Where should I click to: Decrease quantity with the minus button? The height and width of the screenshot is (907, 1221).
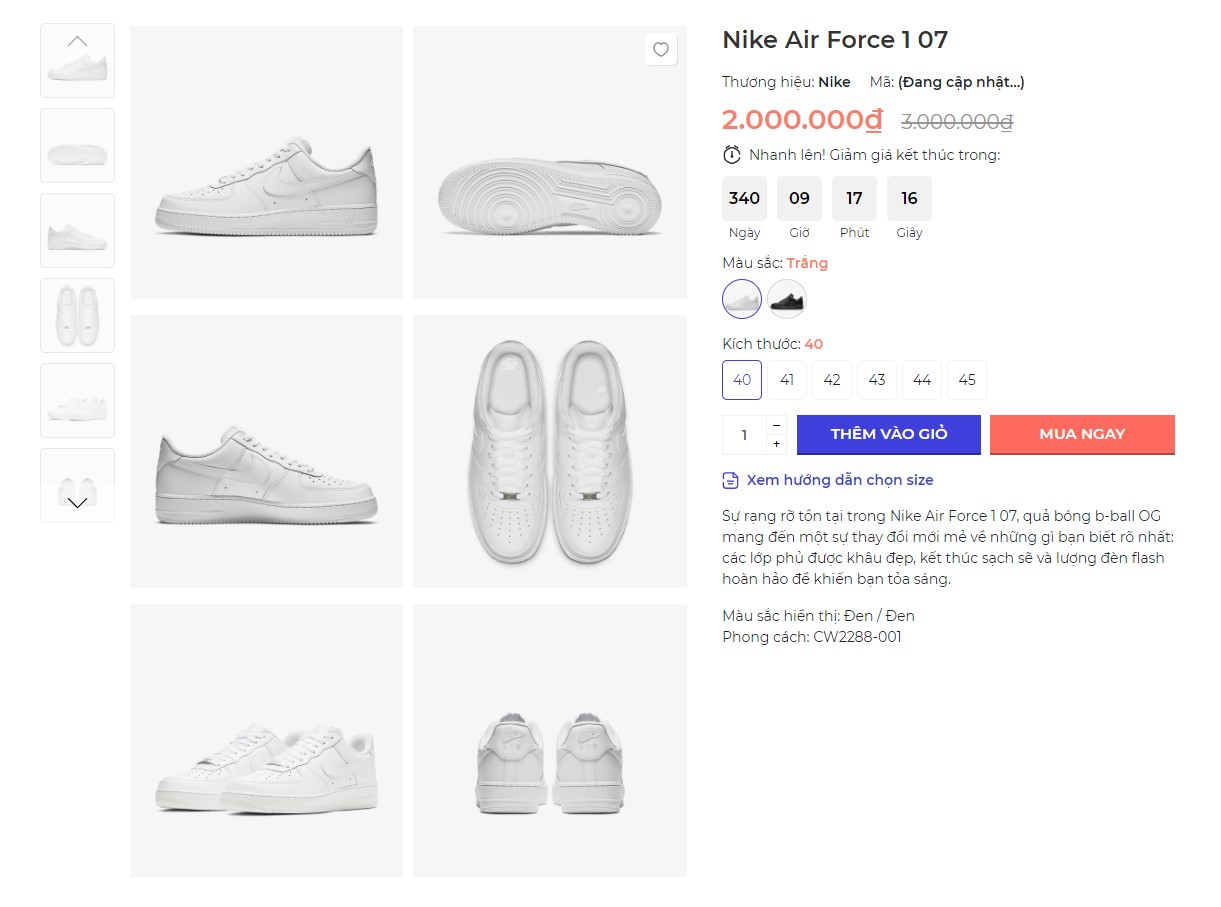[x=776, y=425]
